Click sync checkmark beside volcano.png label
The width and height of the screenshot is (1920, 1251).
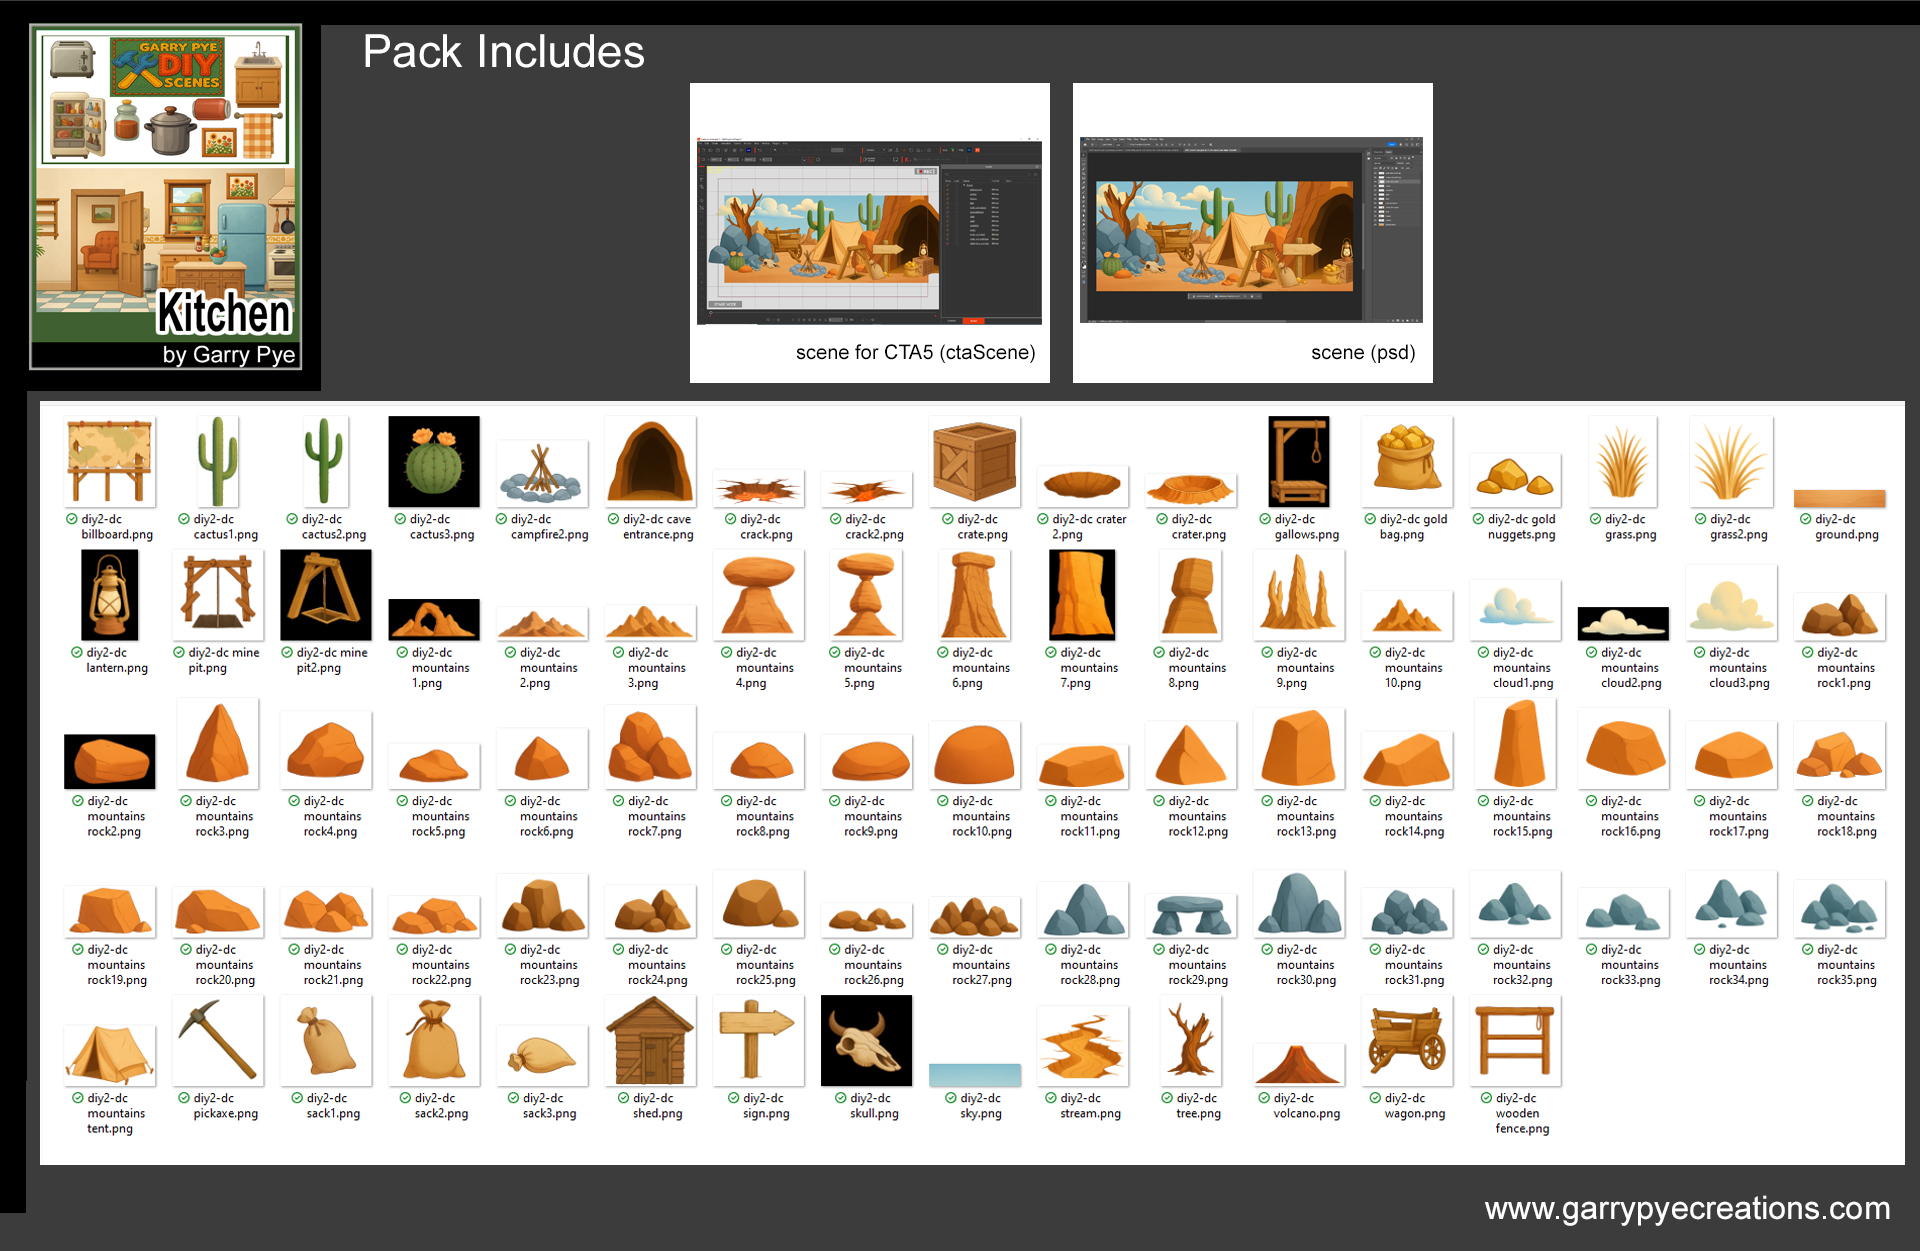1263,1098
